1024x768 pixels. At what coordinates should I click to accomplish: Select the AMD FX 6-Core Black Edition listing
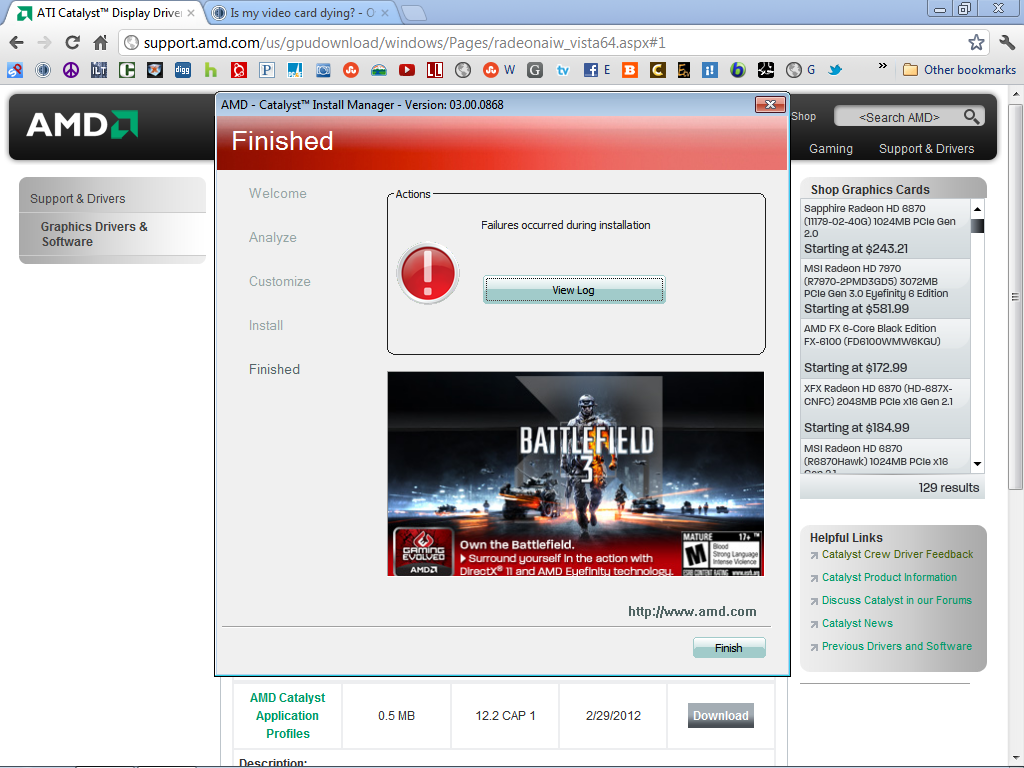[x=886, y=348]
